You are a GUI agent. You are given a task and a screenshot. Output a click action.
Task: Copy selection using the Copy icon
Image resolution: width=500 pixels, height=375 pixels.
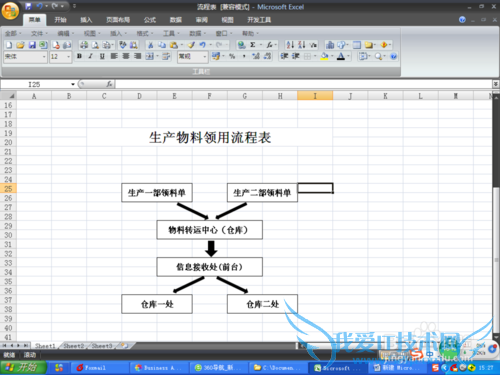click(x=162, y=45)
